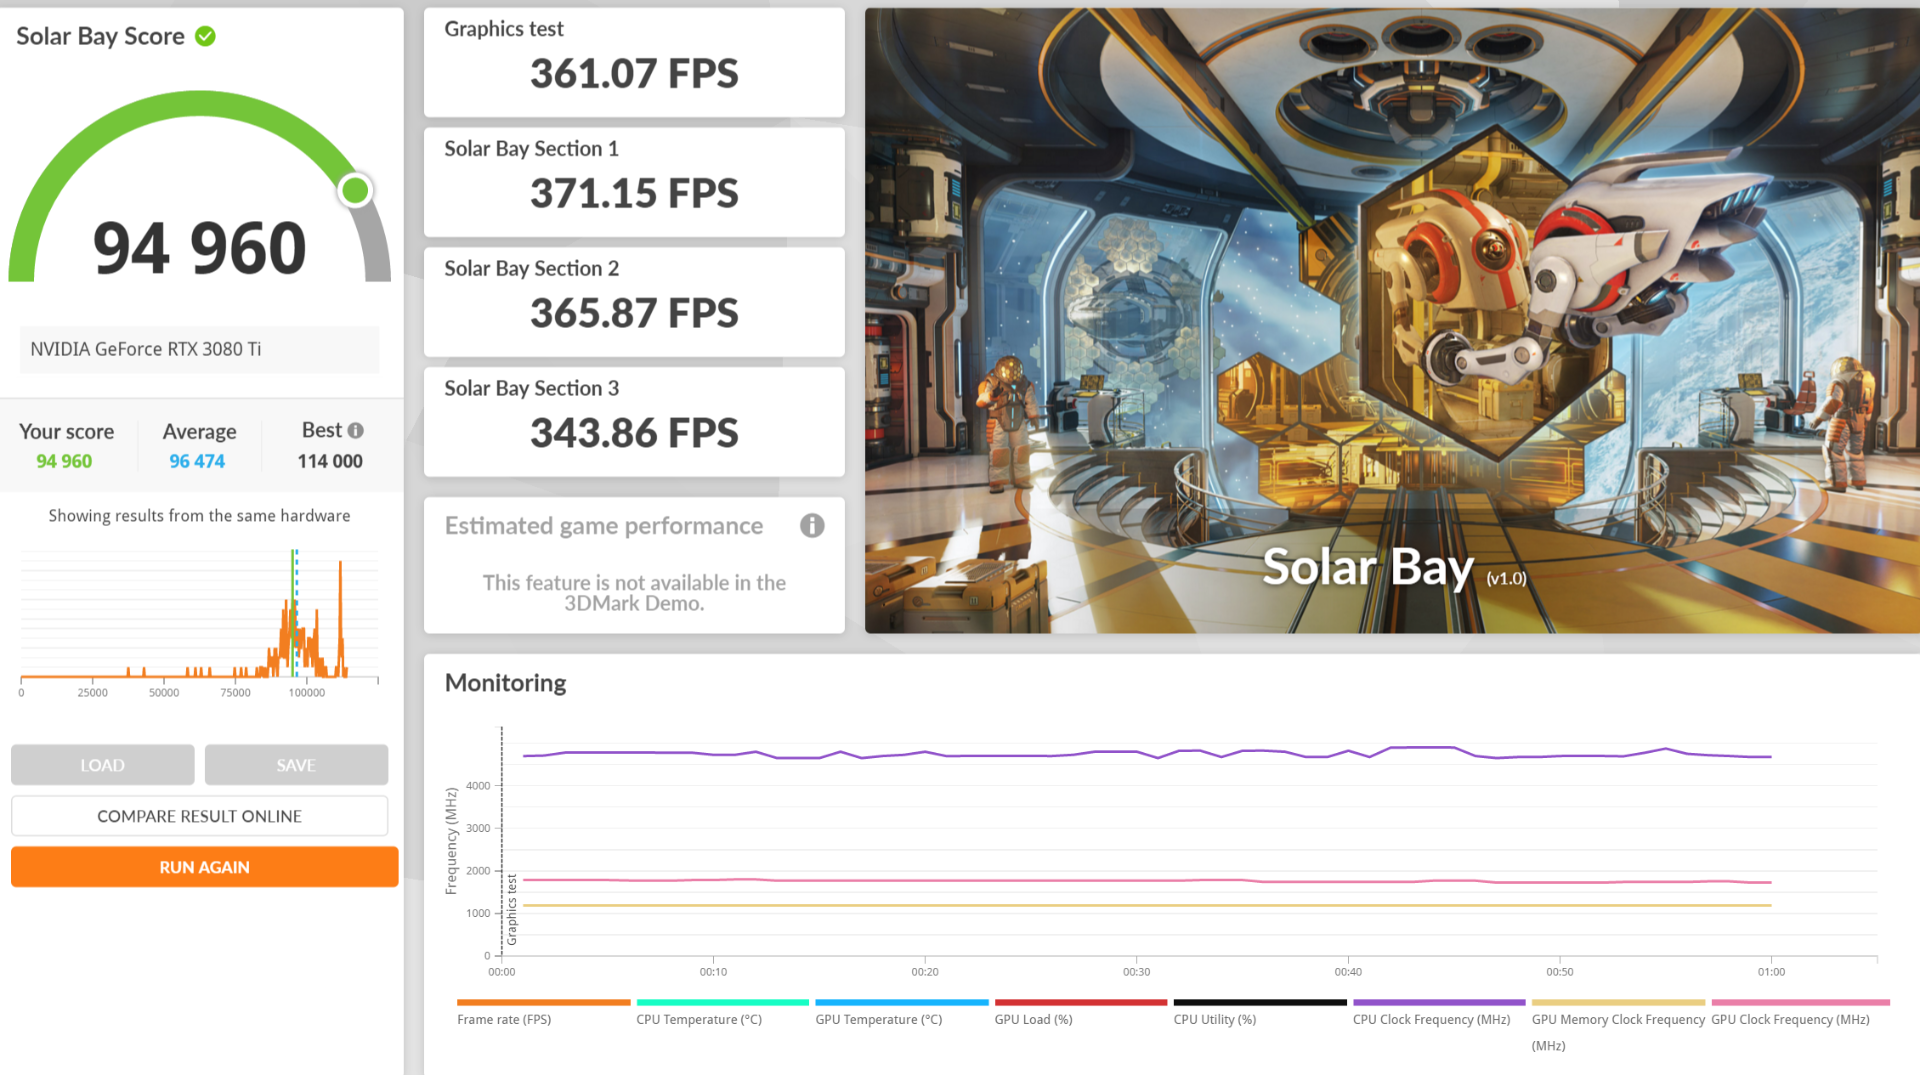Click the SAVE button

point(296,765)
